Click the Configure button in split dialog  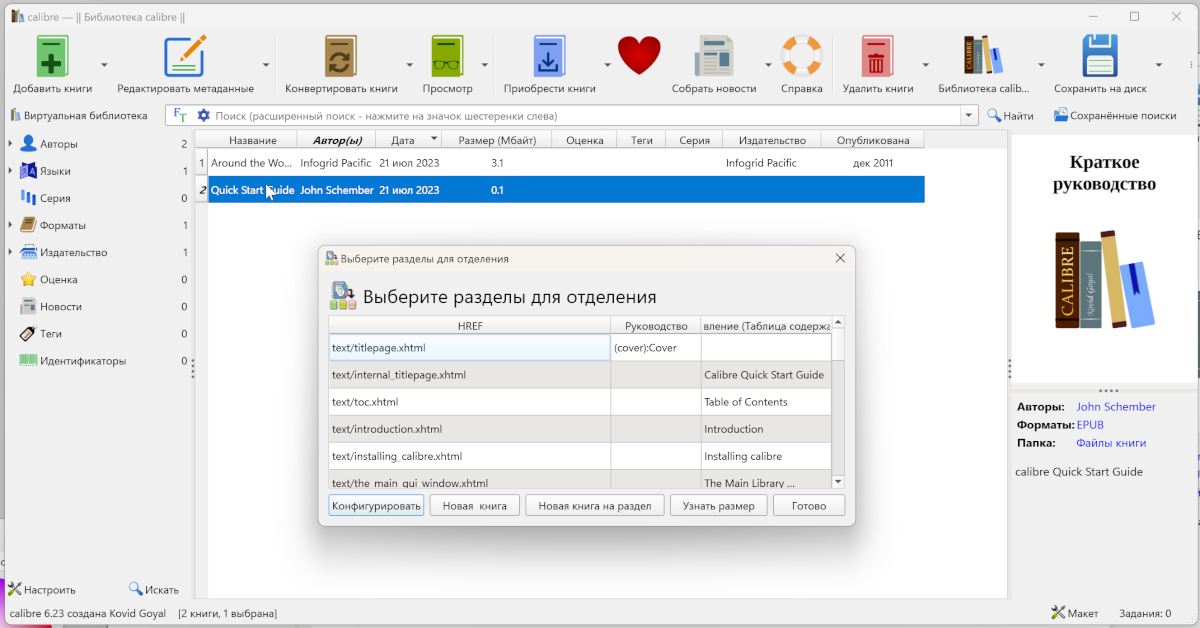tap(376, 506)
